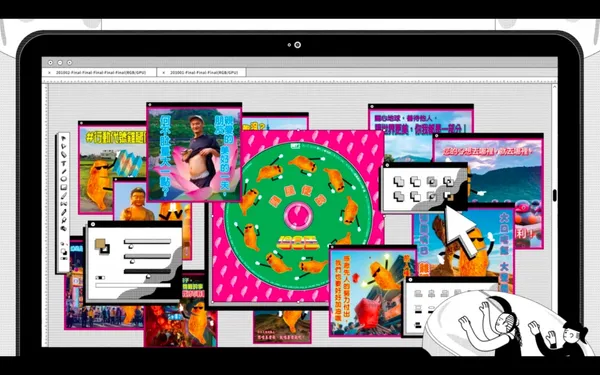The width and height of the screenshot is (600, 375).
Task: Select the green CD artwork on canvas
Action: click(x=298, y=217)
